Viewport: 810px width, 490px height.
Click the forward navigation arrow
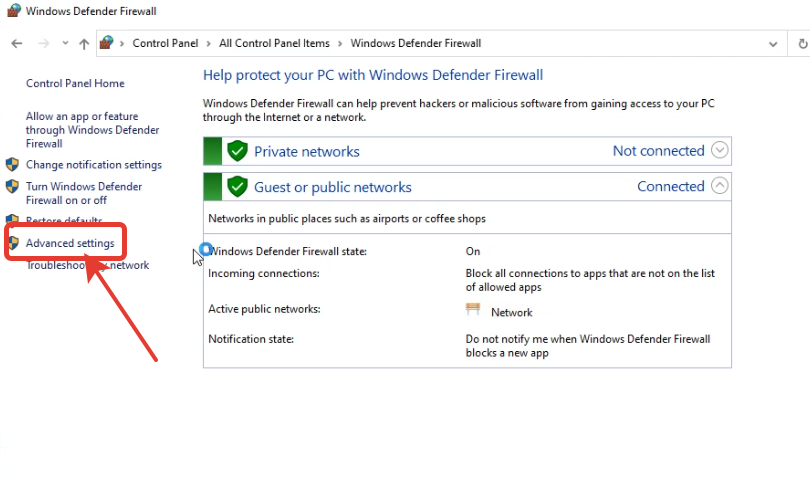[x=44, y=44]
